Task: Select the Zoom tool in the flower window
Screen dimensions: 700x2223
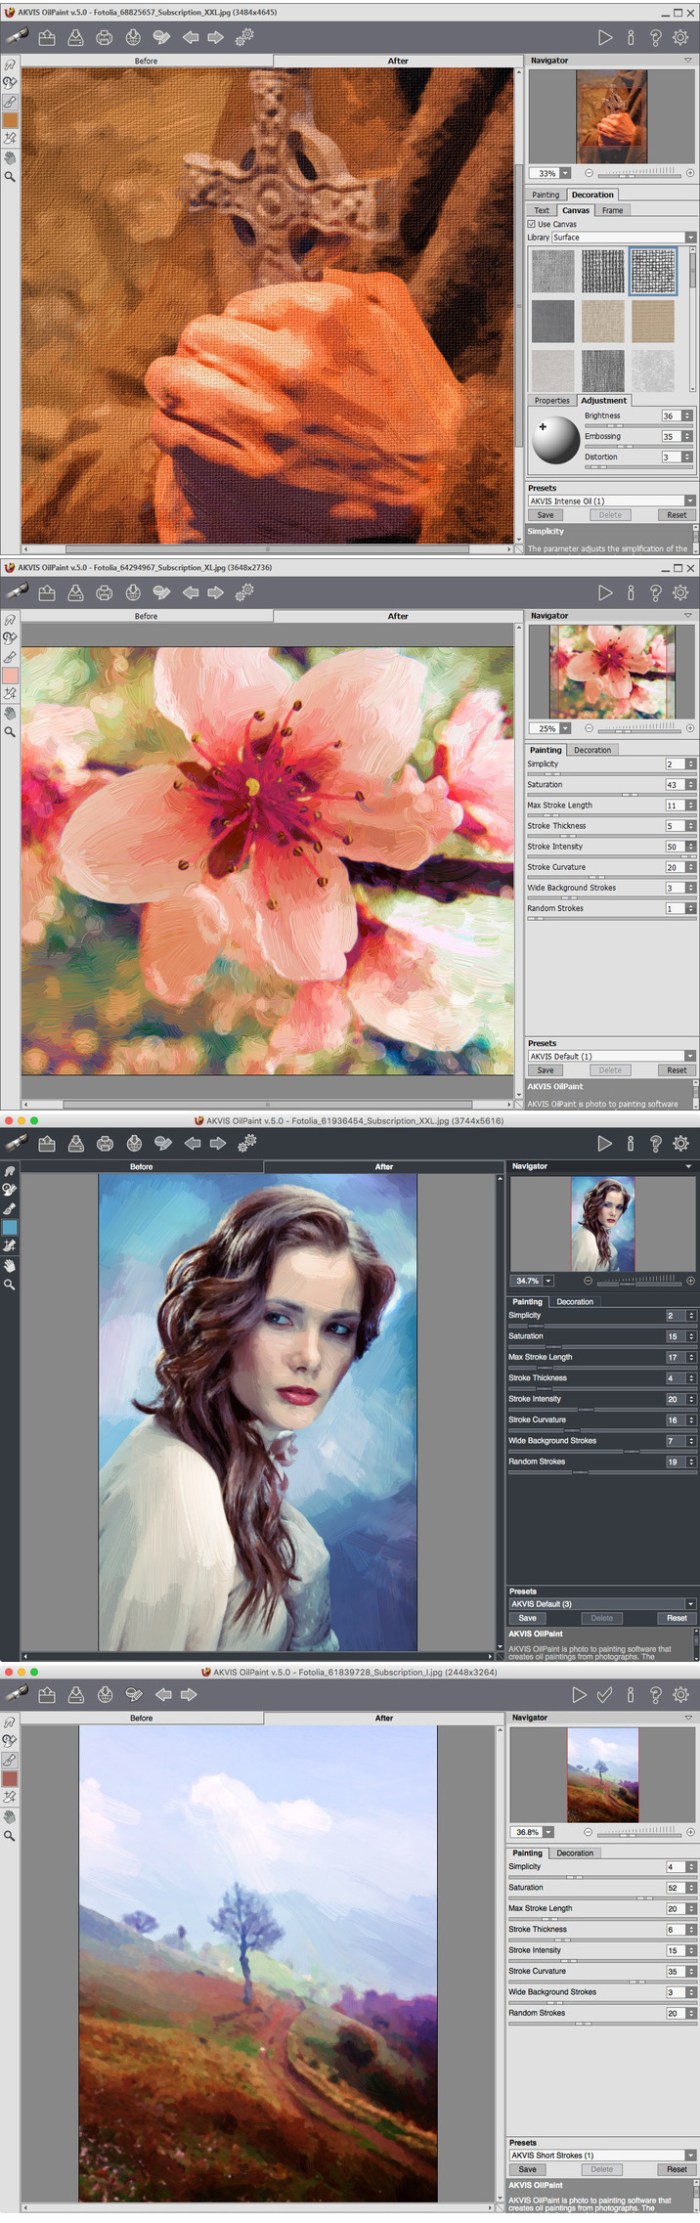Action: pyautogui.click(x=10, y=732)
